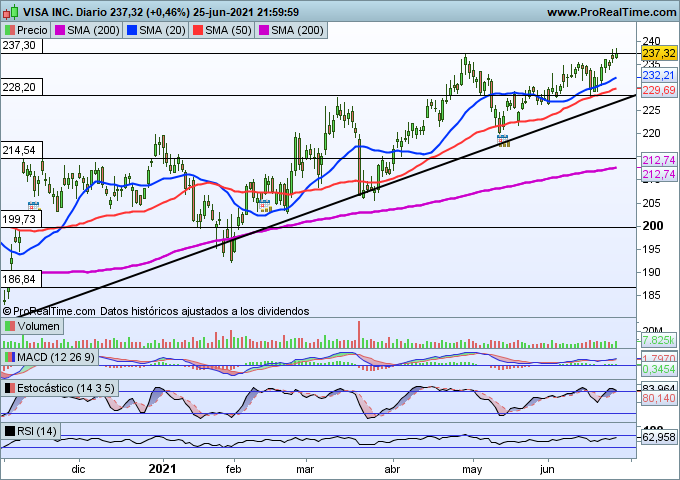Viewport: 680px width, 480px height.
Task: Click the bold 2021 year axis label
Action: pos(162,469)
